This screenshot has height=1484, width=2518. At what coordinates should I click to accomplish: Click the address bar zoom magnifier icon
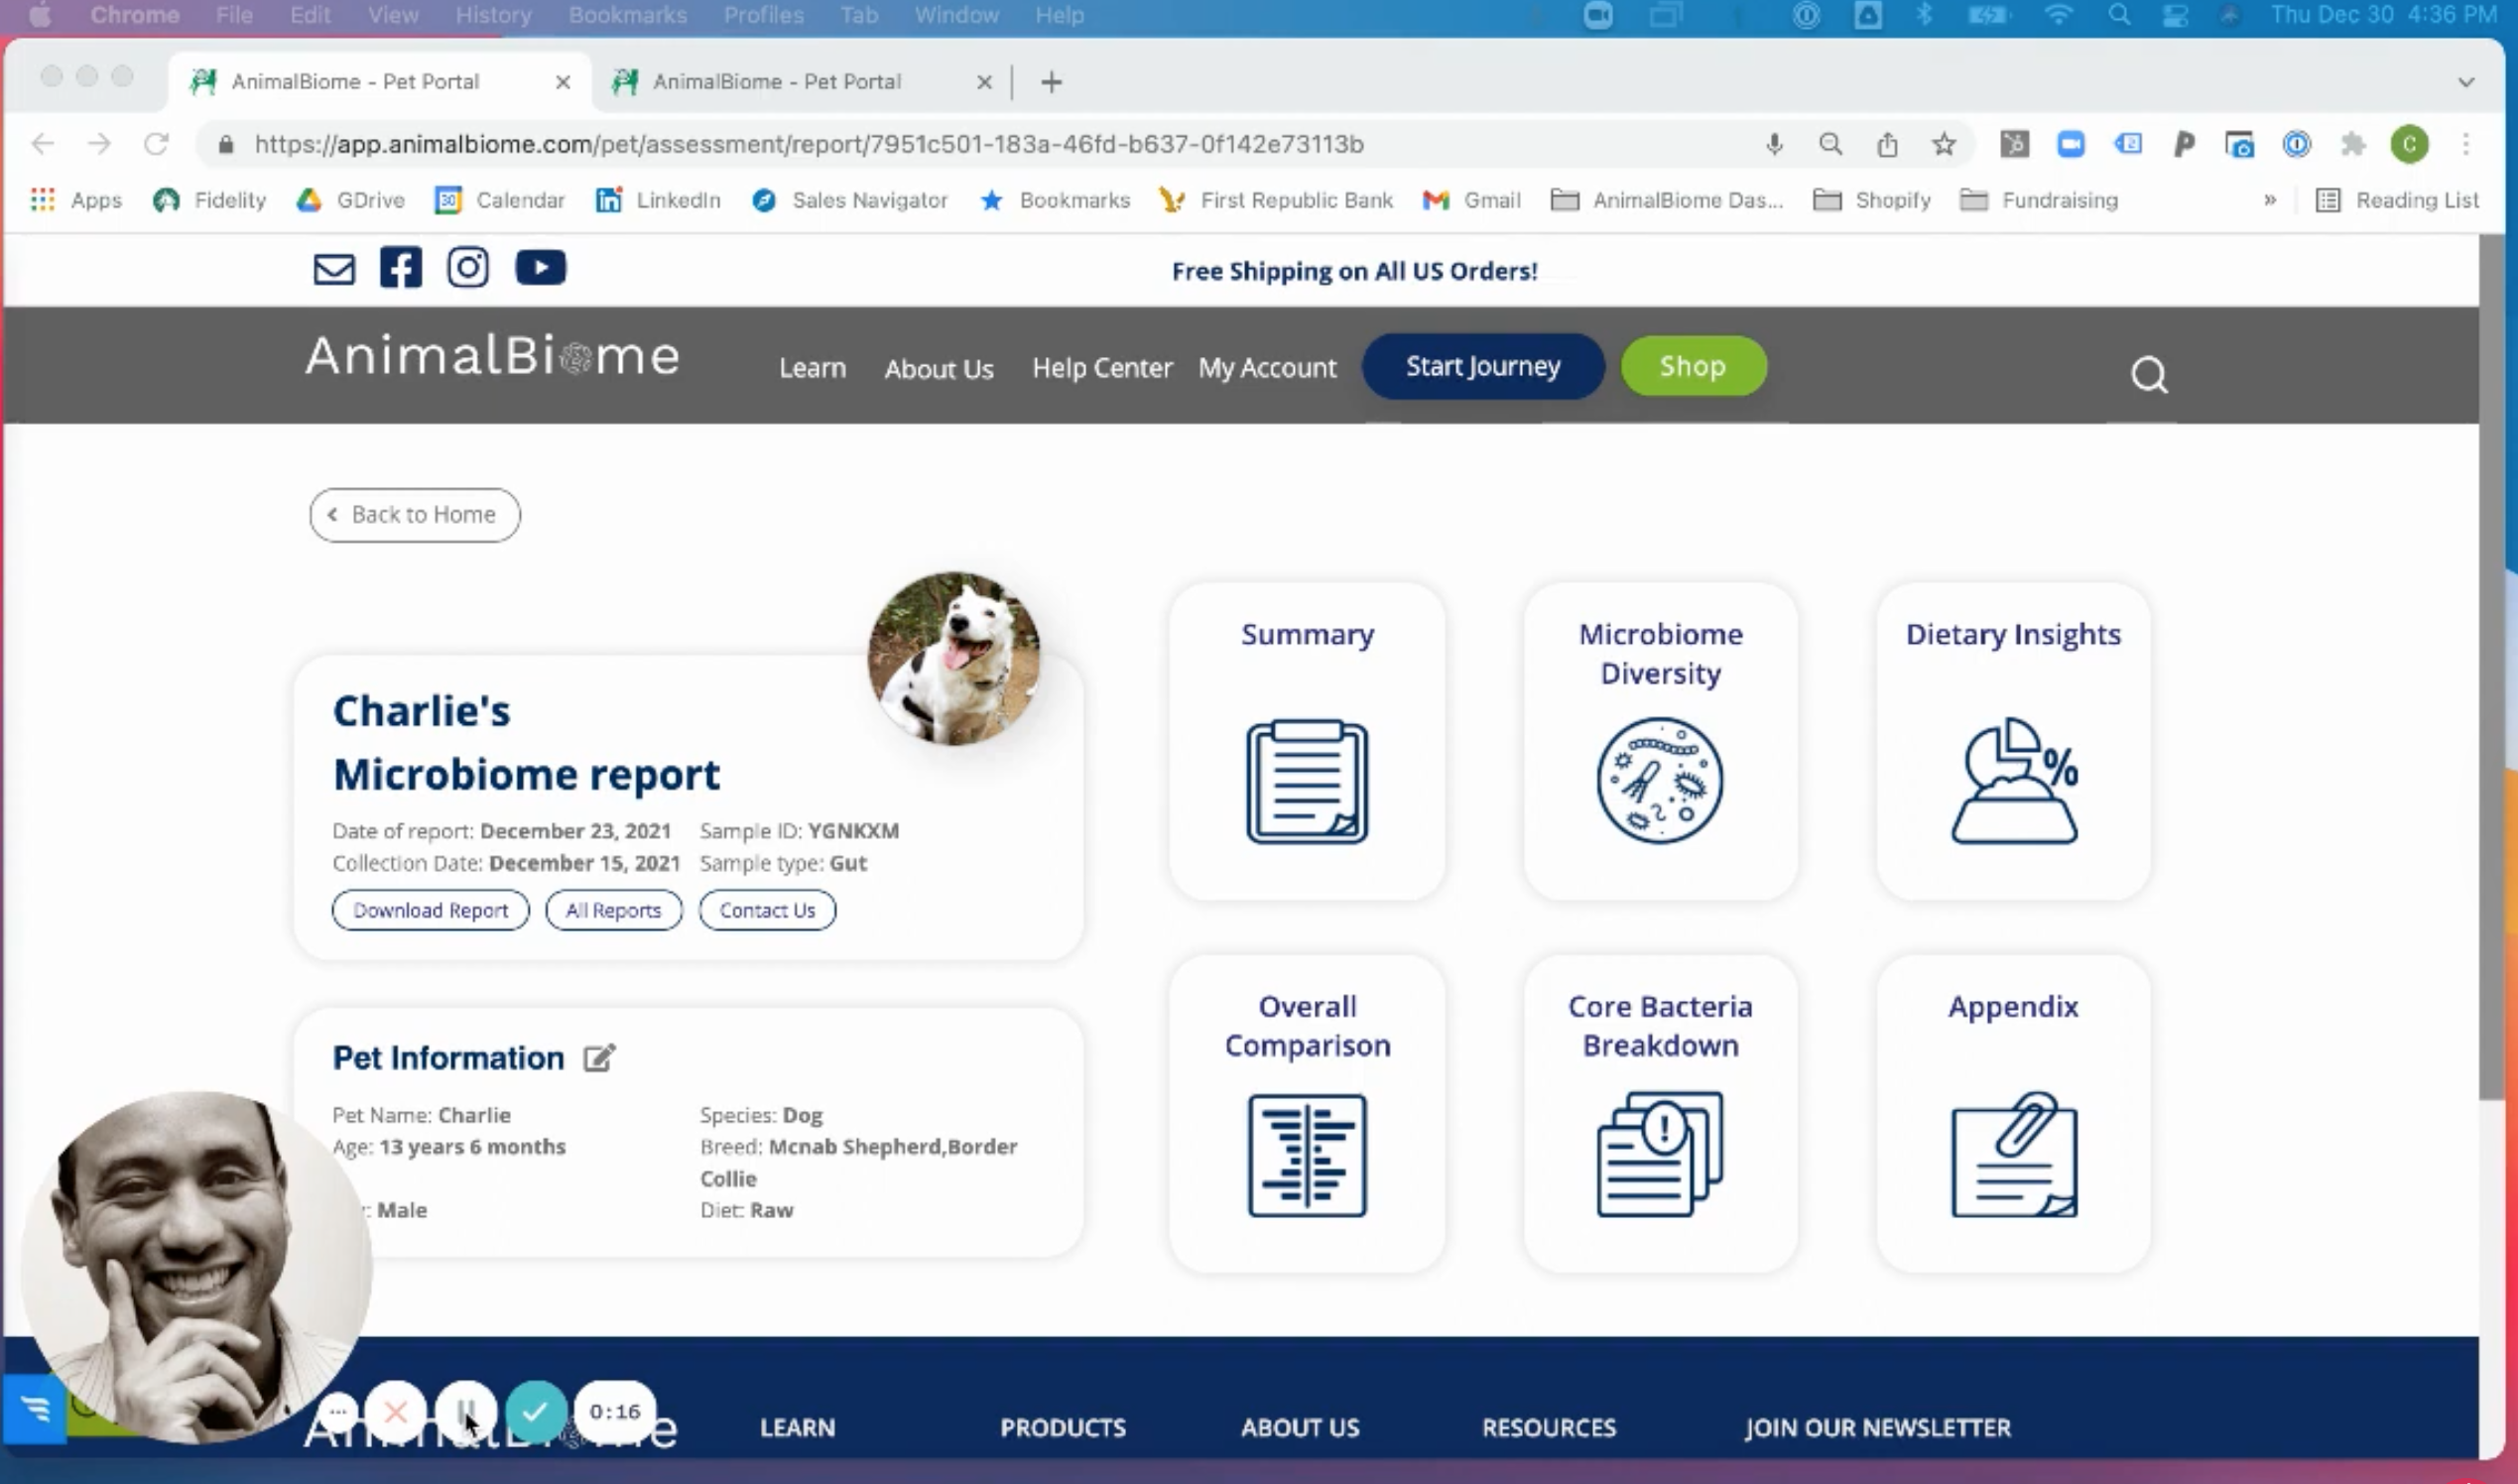point(1830,144)
